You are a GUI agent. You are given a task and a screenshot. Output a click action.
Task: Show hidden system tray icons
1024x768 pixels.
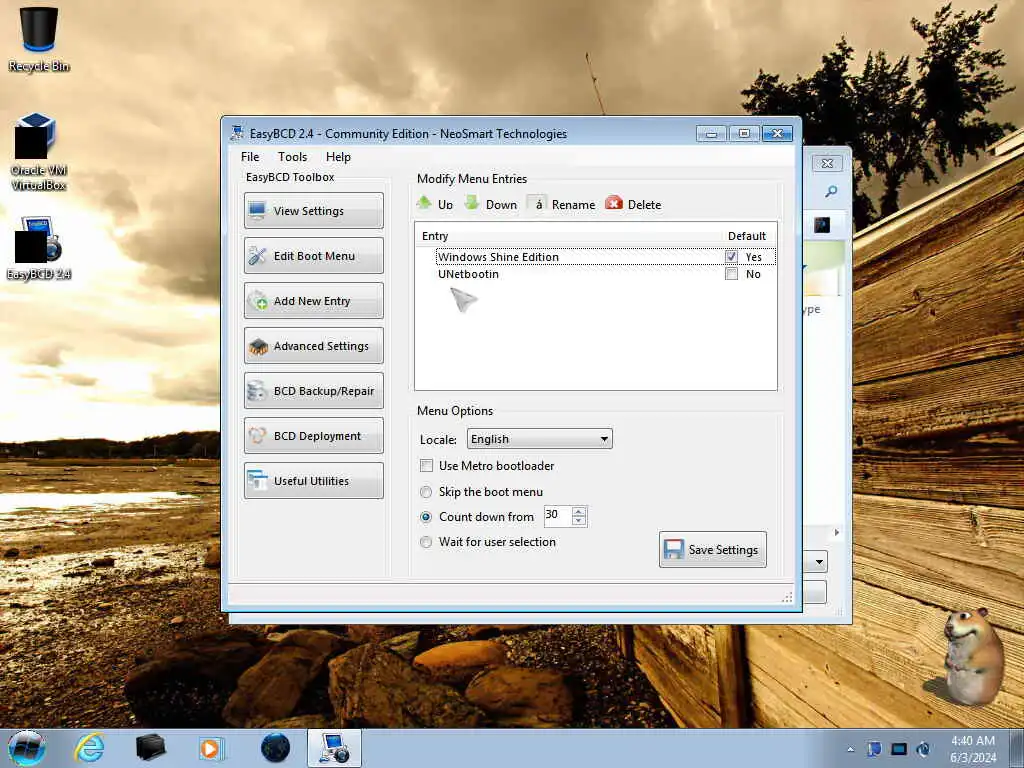[x=850, y=749]
